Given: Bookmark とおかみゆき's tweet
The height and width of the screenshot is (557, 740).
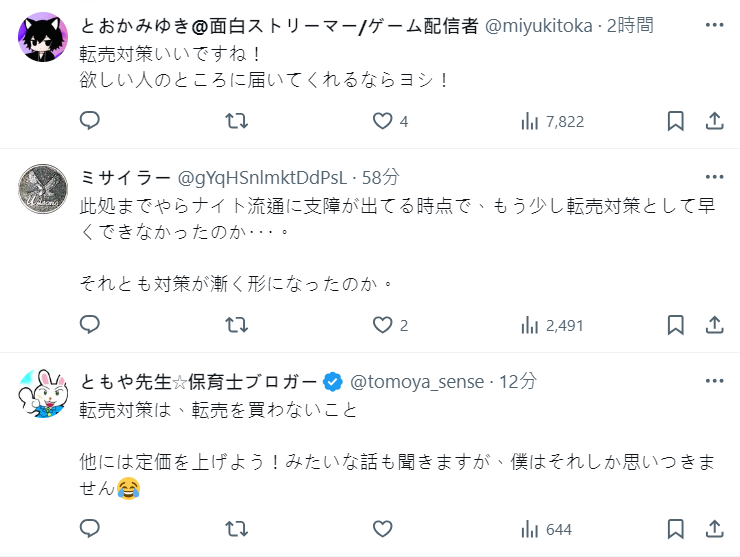Looking at the screenshot, I should 676,121.
